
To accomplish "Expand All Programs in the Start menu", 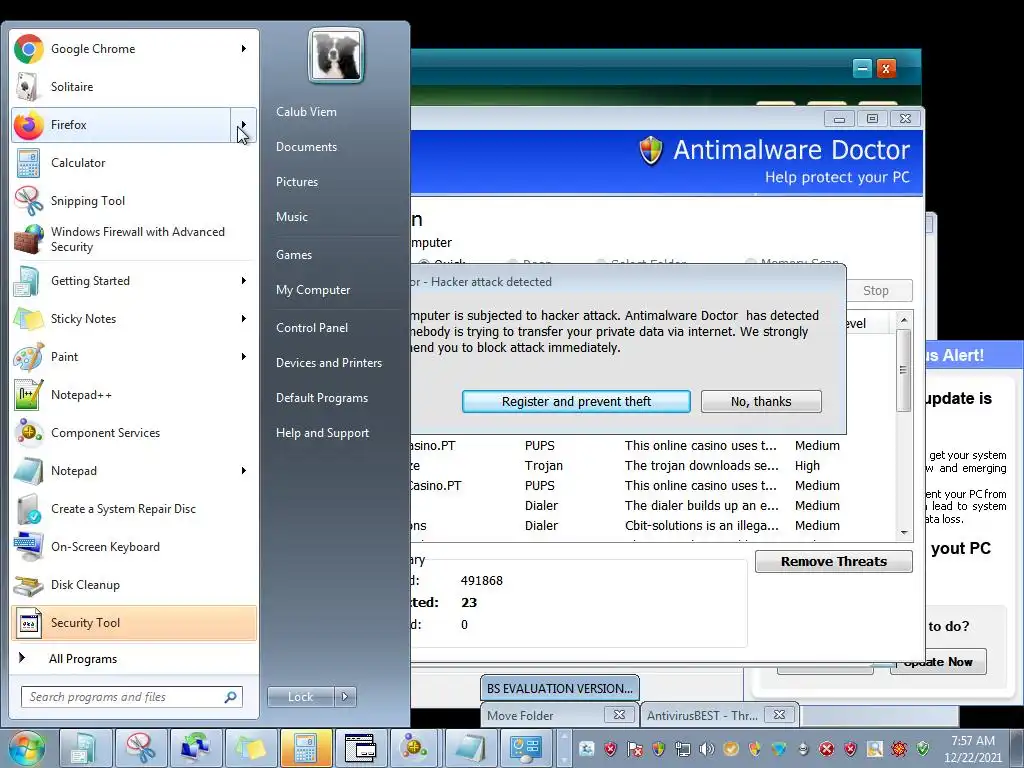I will (134, 658).
